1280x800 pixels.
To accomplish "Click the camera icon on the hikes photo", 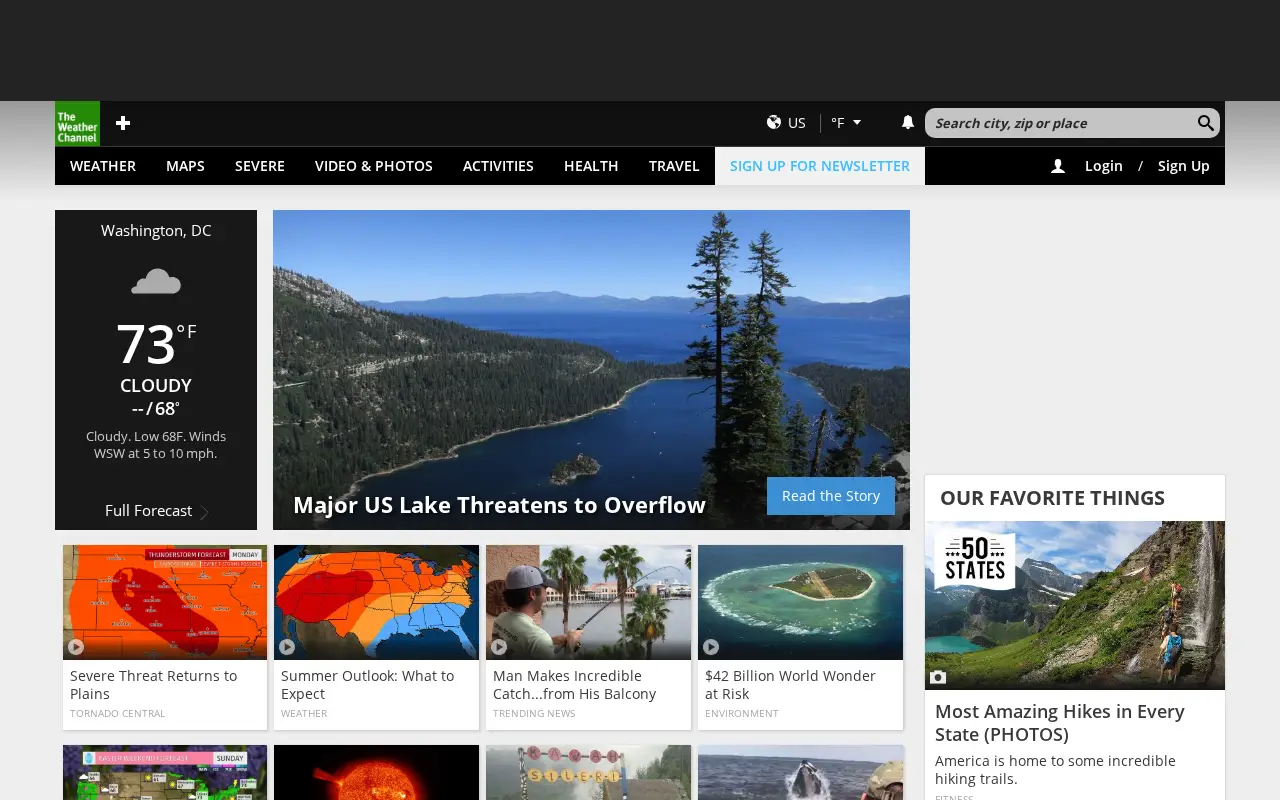I will click(938, 677).
